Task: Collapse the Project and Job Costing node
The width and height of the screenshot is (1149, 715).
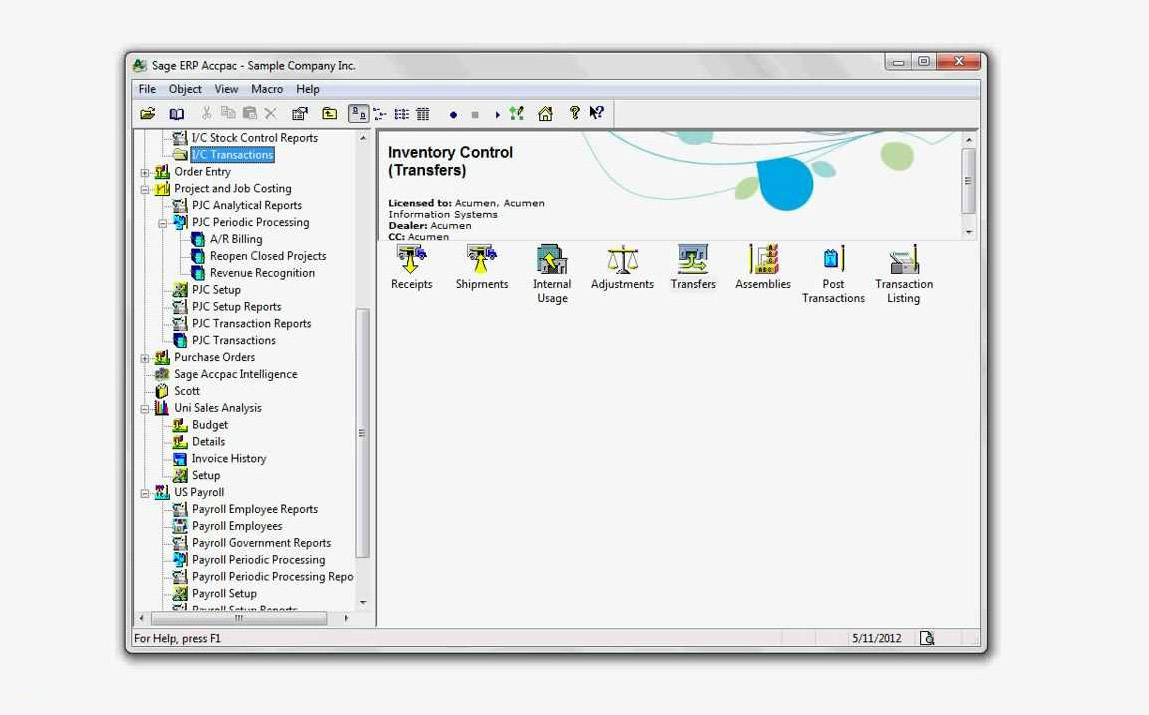Action: (x=145, y=190)
